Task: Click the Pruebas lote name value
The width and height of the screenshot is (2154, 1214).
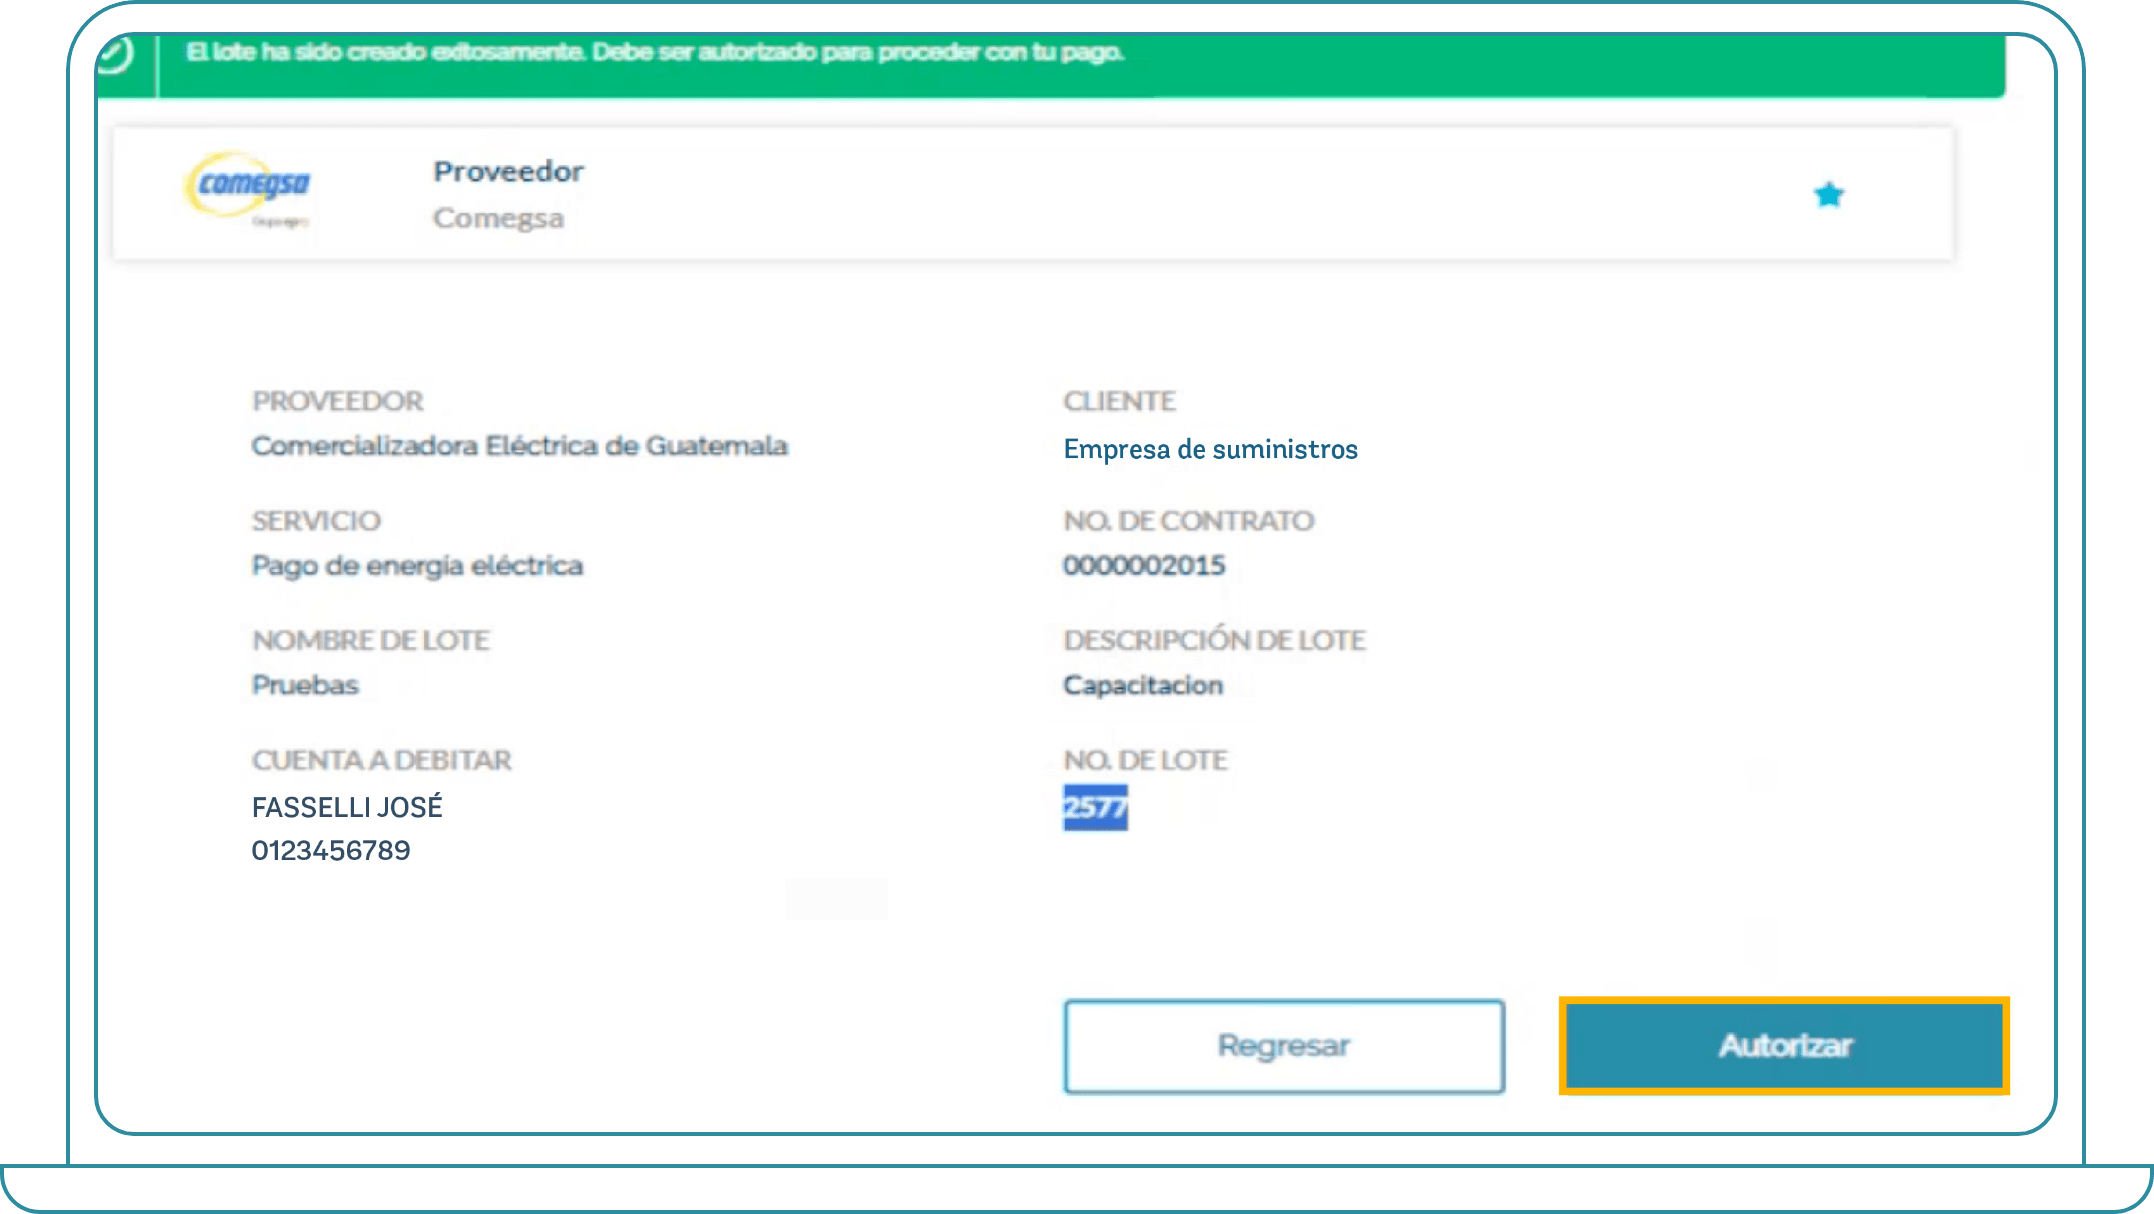Action: pos(305,685)
